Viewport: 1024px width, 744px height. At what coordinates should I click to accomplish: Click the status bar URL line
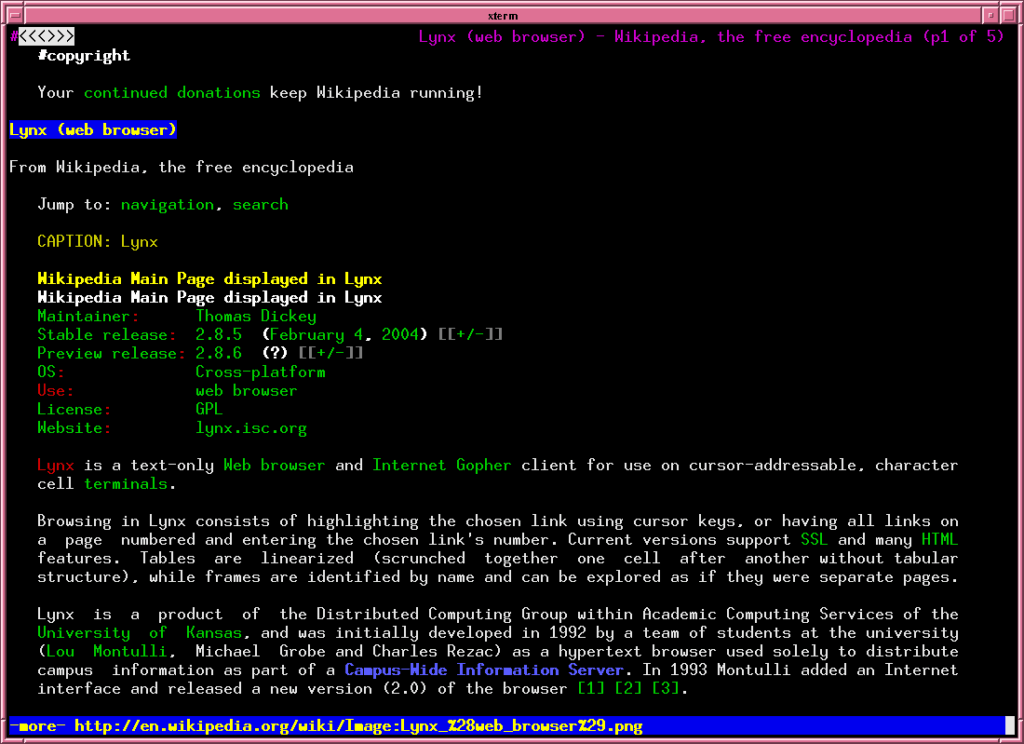358,726
